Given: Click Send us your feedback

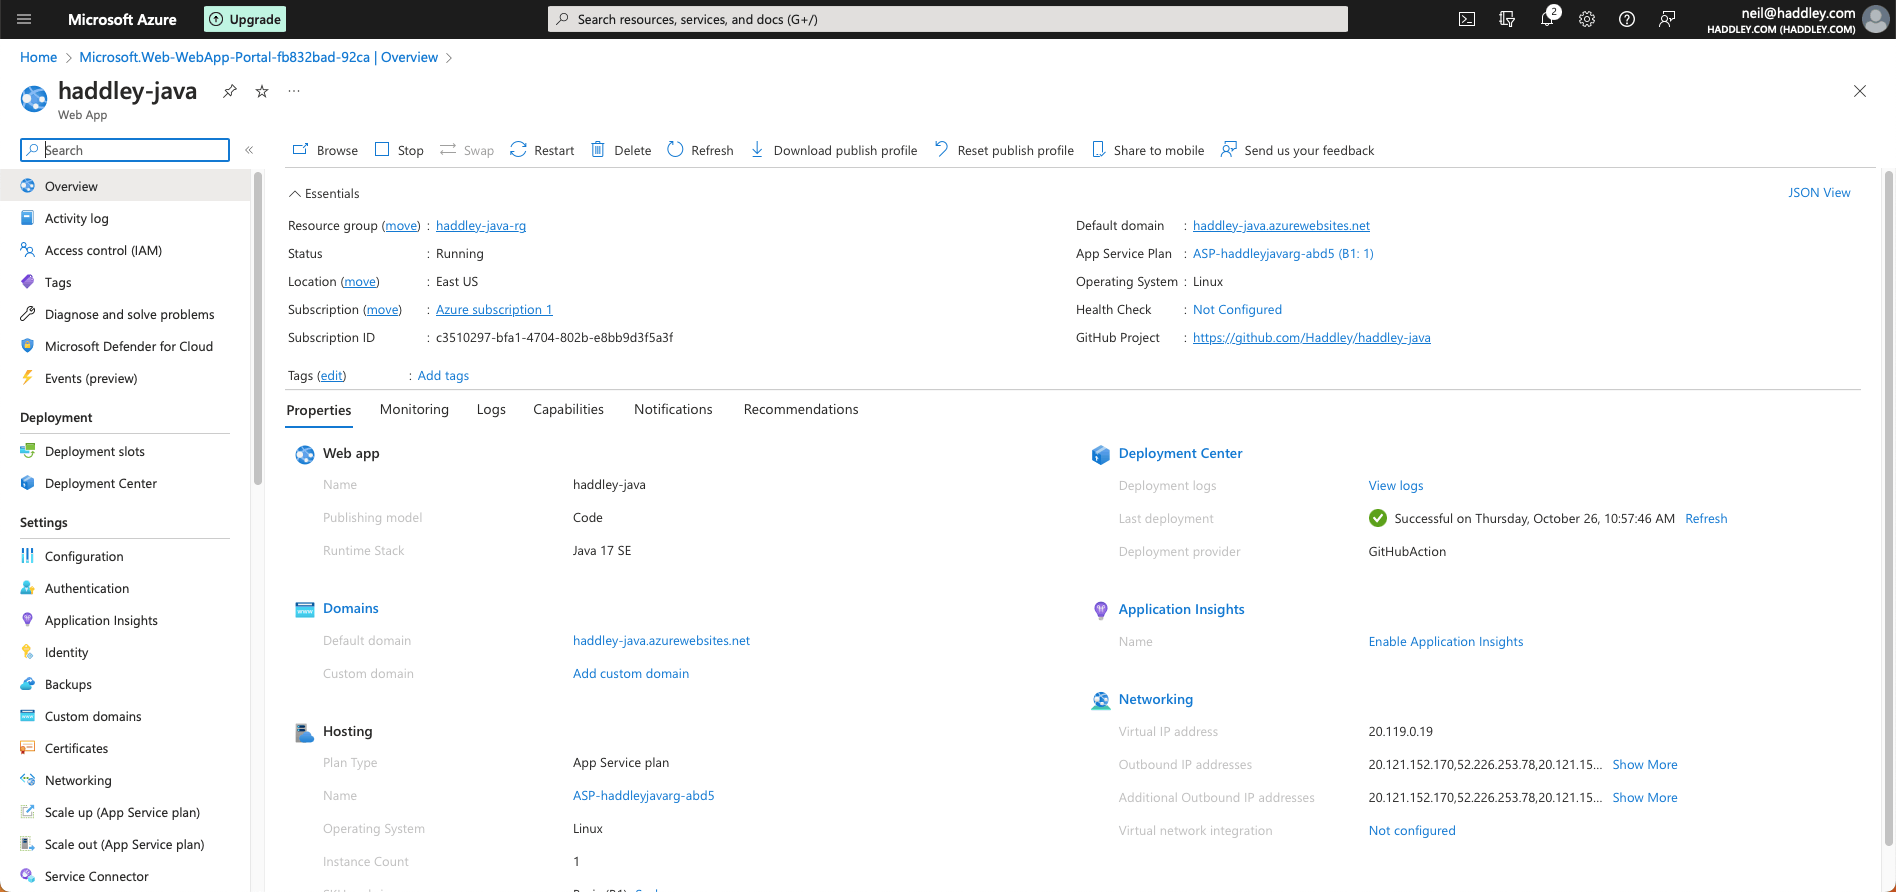Looking at the screenshot, I should coord(1297,150).
